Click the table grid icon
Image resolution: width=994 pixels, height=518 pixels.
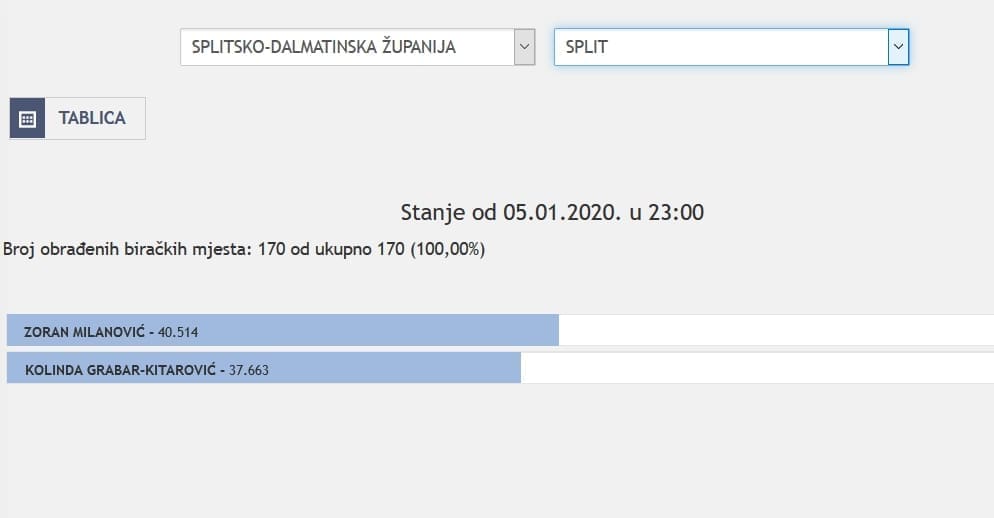[x=28, y=118]
